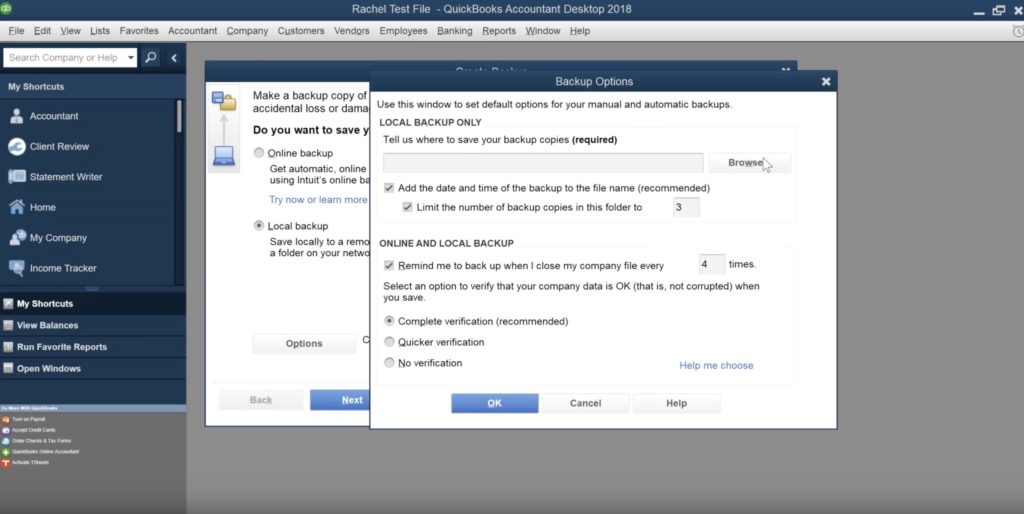This screenshot has width=1024, height=514.
Task: Collapse the left sidebar with the arrow icon
Action: click(174, 57)
